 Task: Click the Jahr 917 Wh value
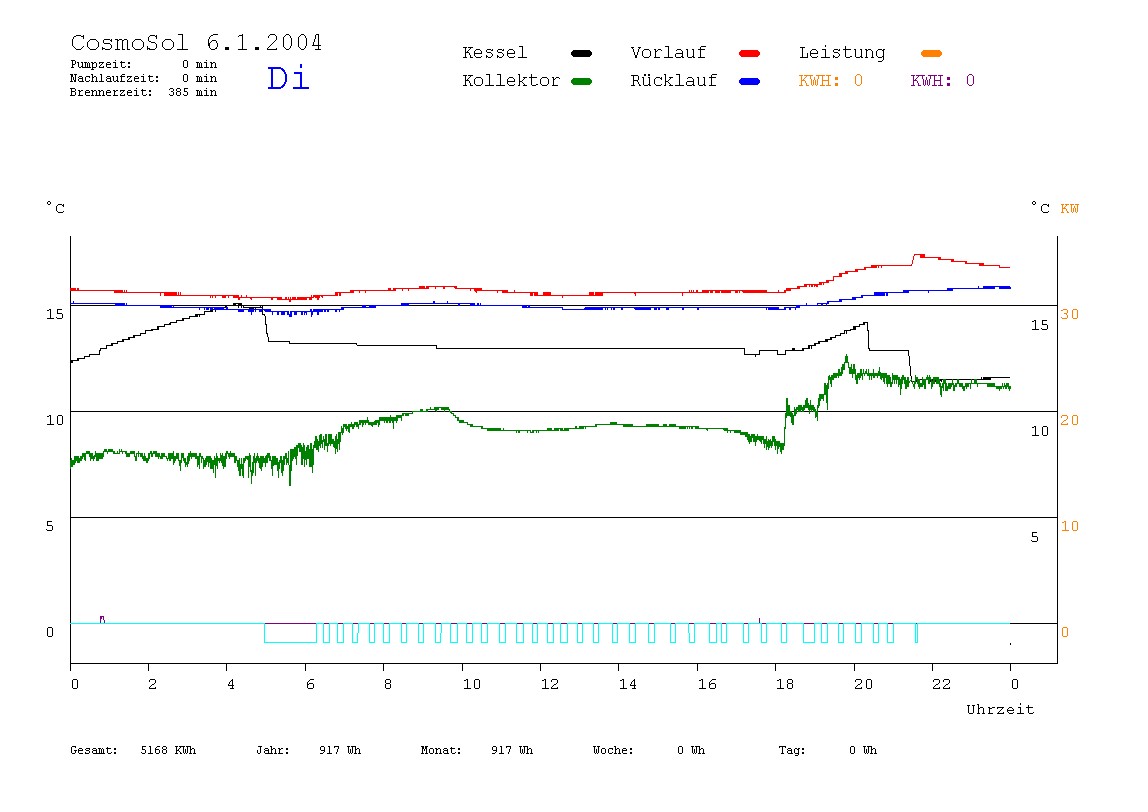pyautogui.click(x=308, y=750)
